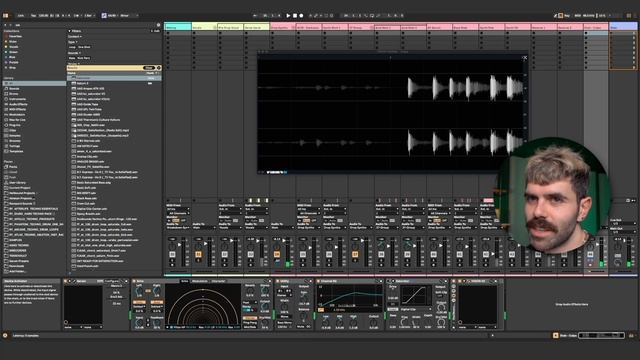Open the Tunings library category

(x=14, y=146)
